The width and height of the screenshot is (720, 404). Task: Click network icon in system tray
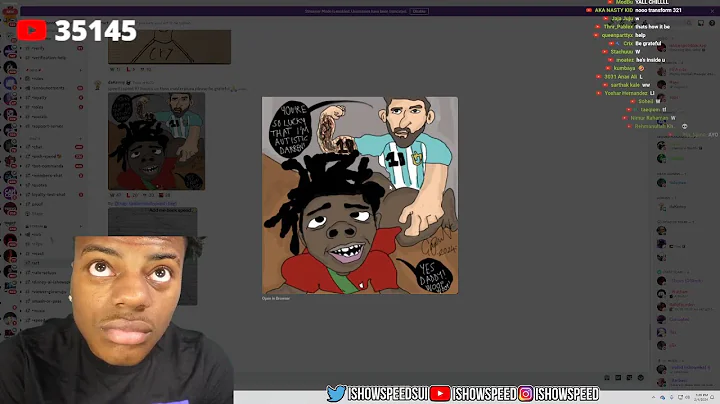(x=680, y=398)
